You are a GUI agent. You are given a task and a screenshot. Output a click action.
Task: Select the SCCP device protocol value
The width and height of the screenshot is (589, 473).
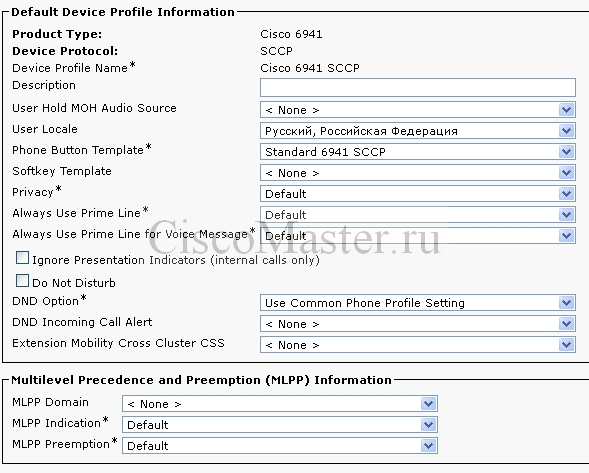[276, 51]
